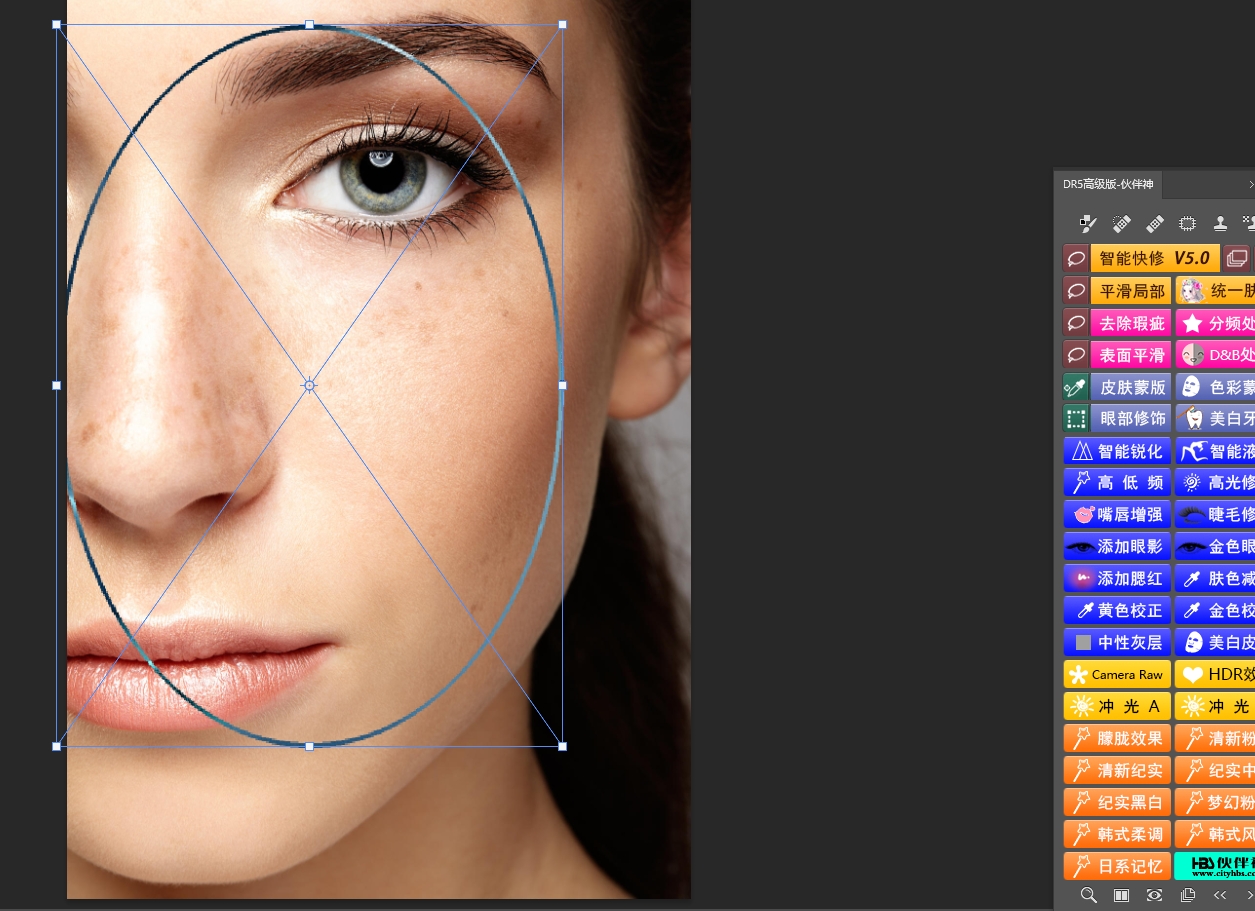Click the dotted rectangle icon beside 眼部修饰
The height and width of the screenshot is (911, 1255).
click(x=1076, y=419)
